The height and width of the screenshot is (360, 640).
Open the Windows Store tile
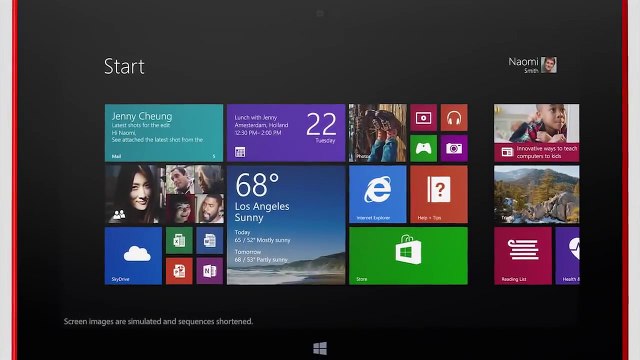408,256
